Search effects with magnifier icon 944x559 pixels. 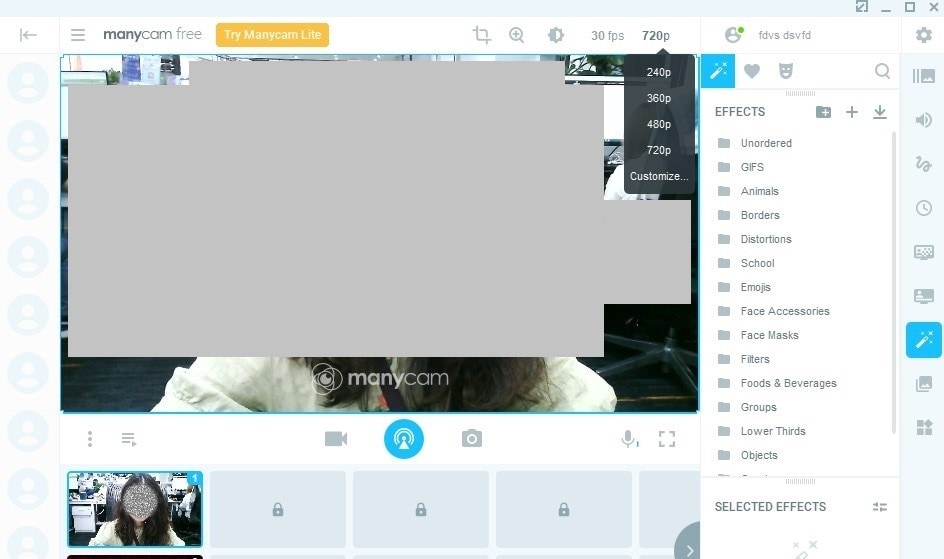click(882, 71)
